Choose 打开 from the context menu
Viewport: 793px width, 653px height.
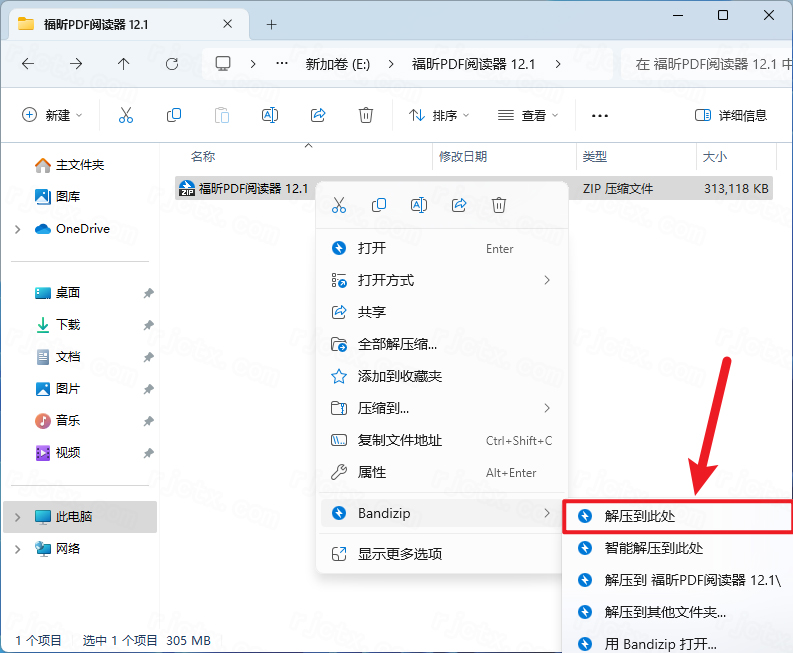(x=442, y=248)
